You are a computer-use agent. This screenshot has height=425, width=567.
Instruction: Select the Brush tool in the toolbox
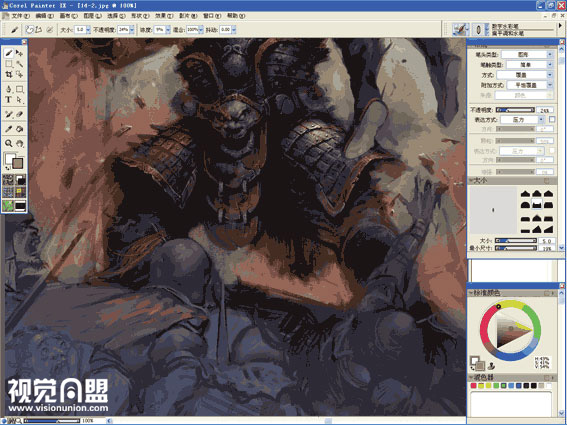9,54
